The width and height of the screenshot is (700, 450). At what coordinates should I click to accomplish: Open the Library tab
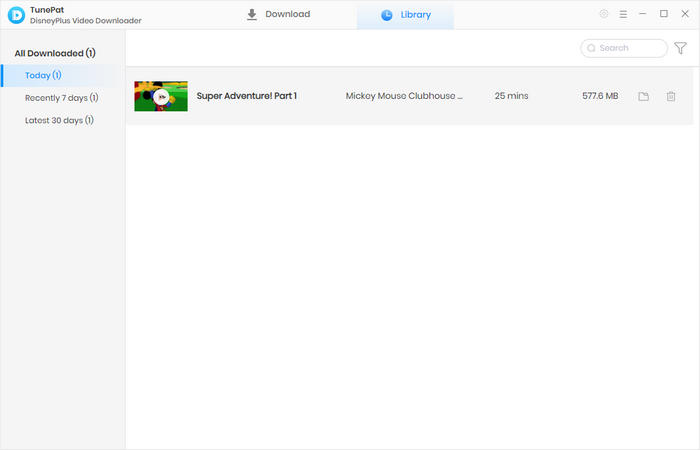[405, 15]
